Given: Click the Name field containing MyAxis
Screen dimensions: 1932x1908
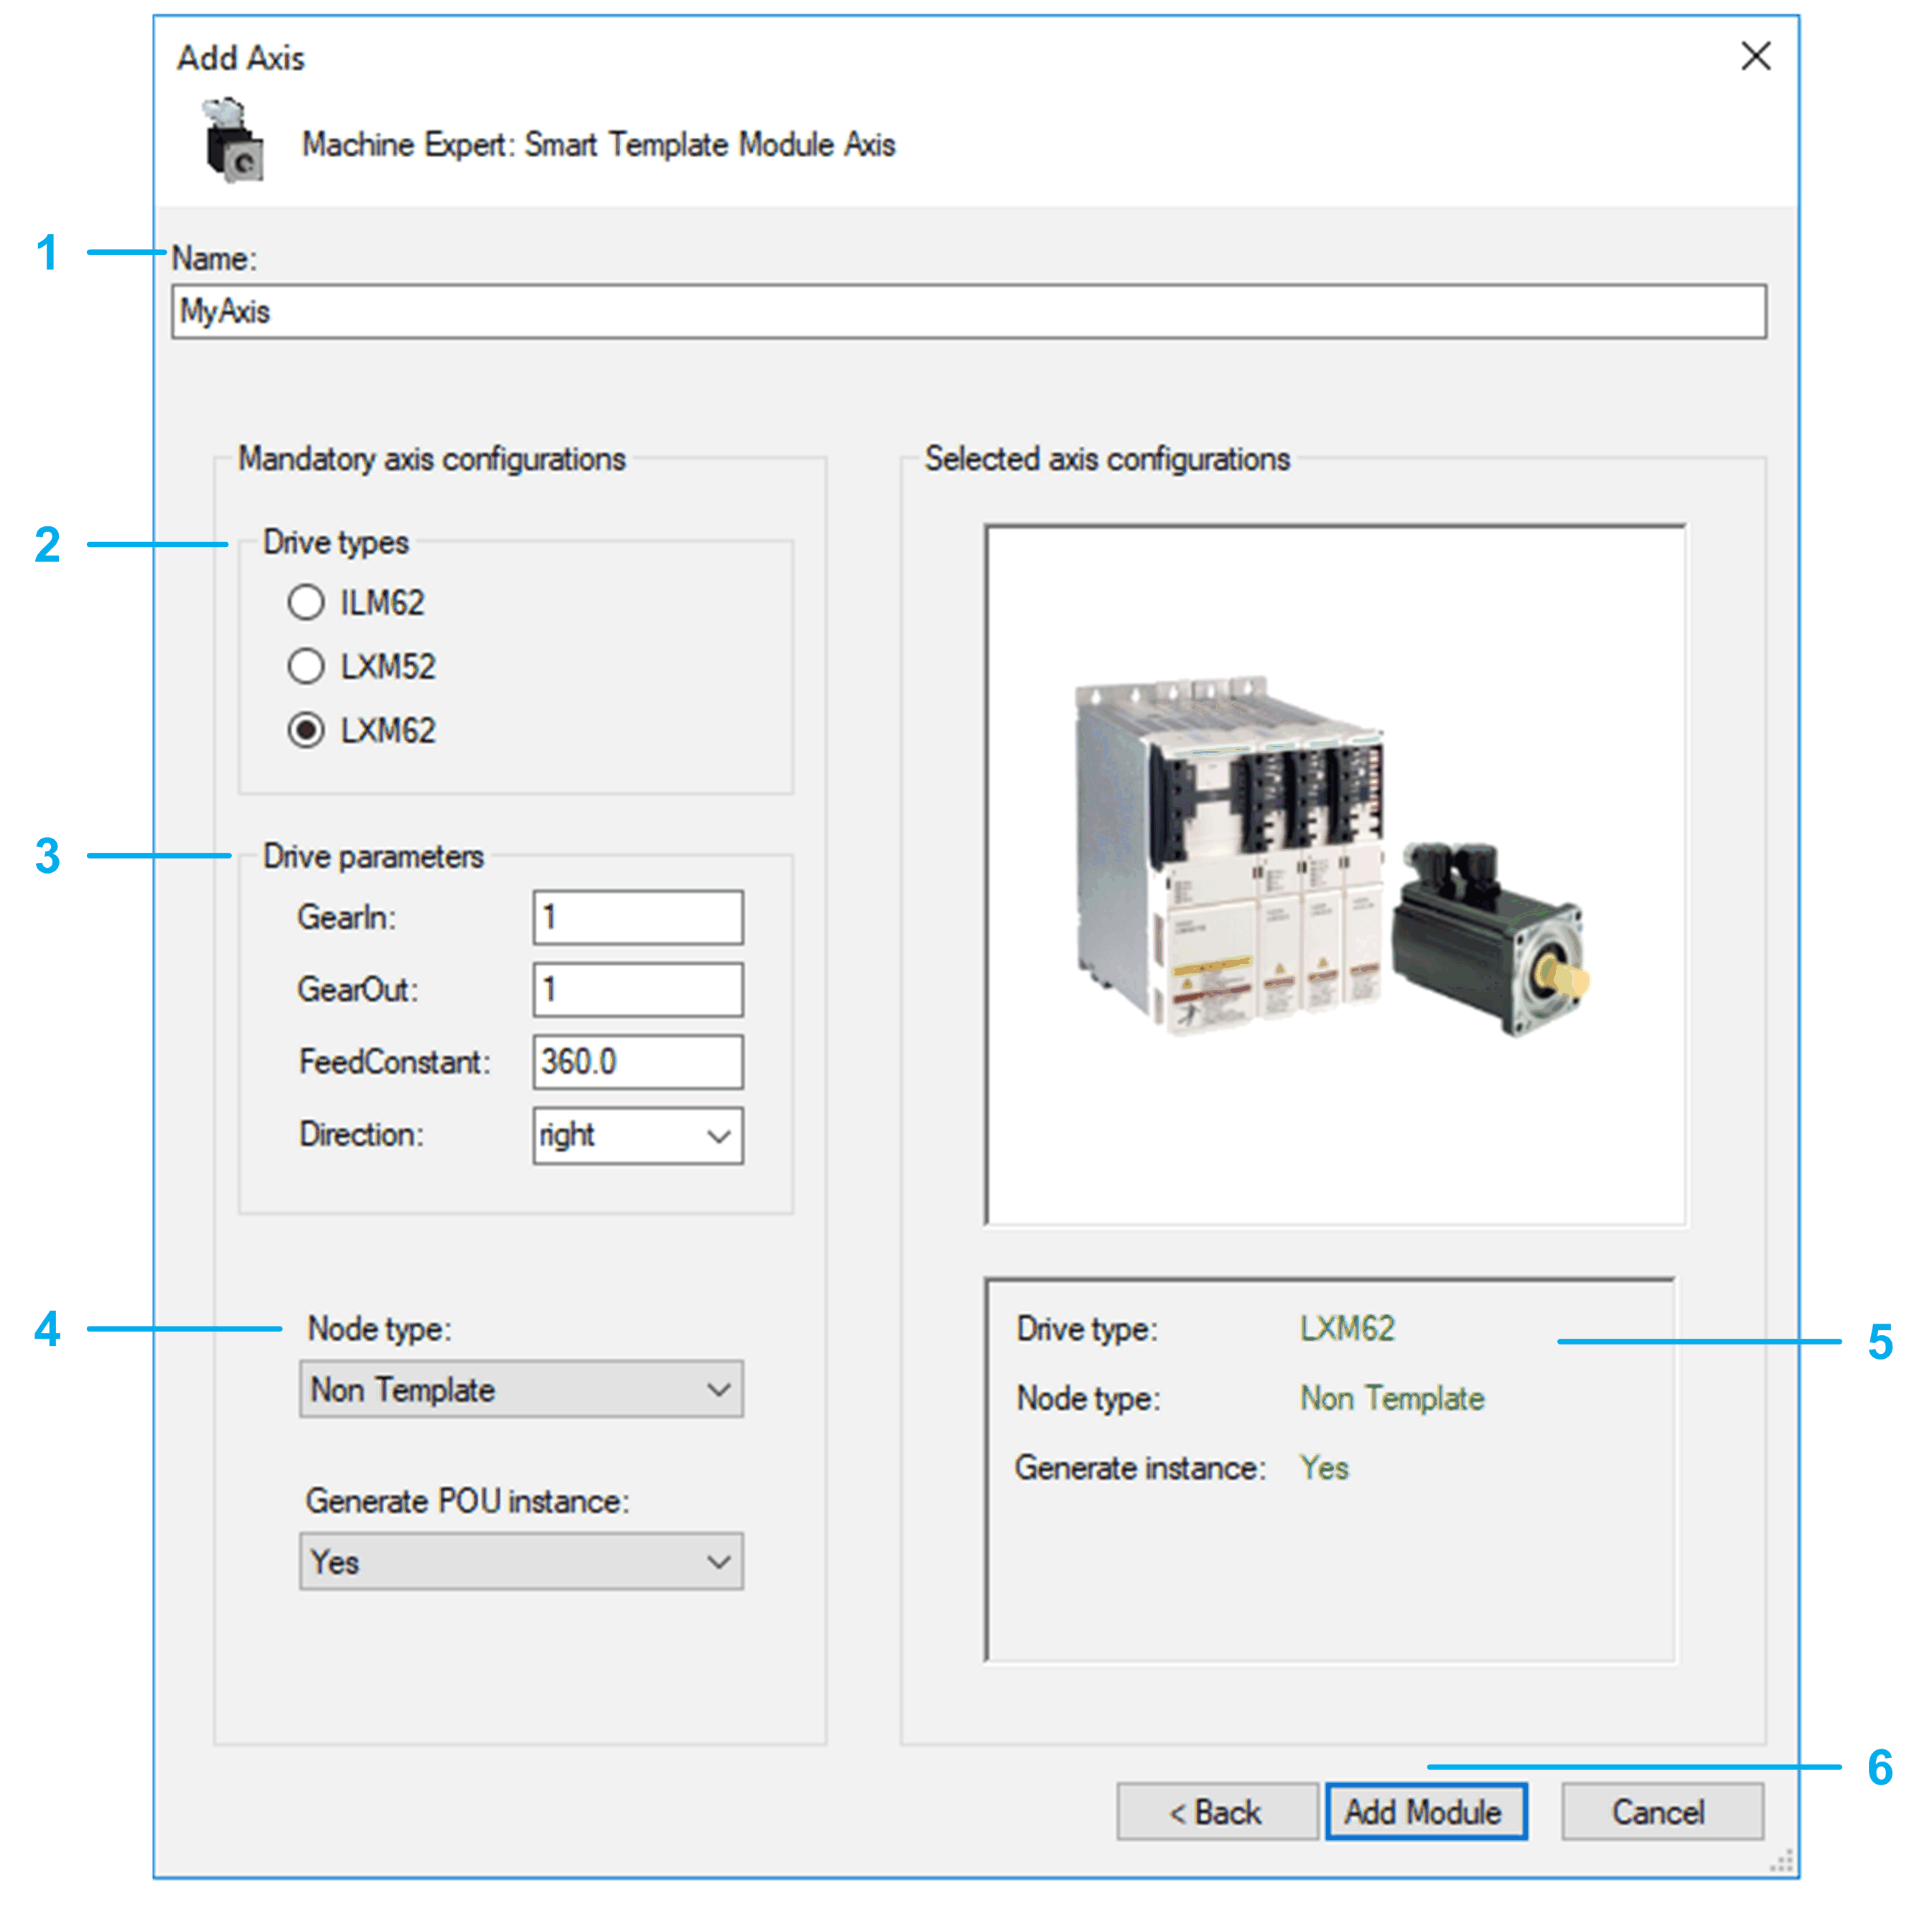Looking at the screenshot, I should [969, 312].
